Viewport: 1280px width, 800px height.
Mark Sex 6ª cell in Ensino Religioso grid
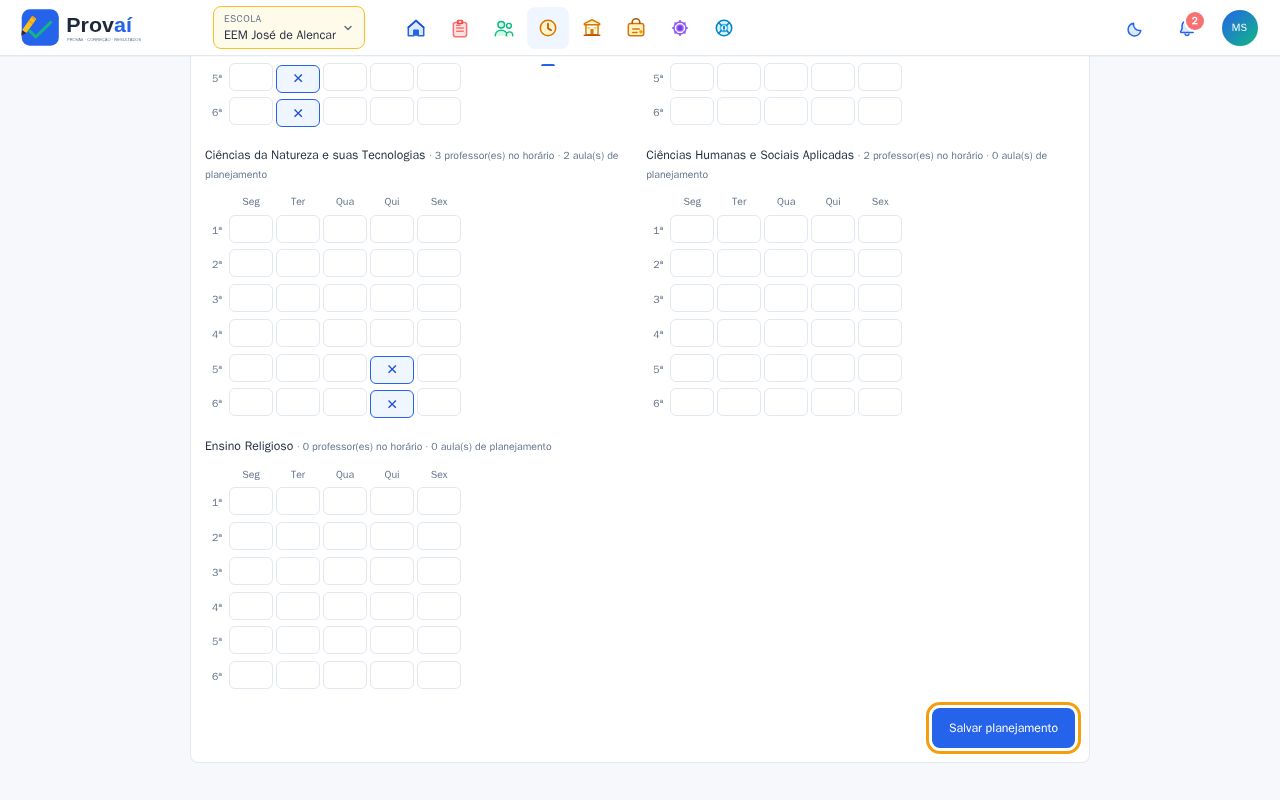click(x=439, y=675)
